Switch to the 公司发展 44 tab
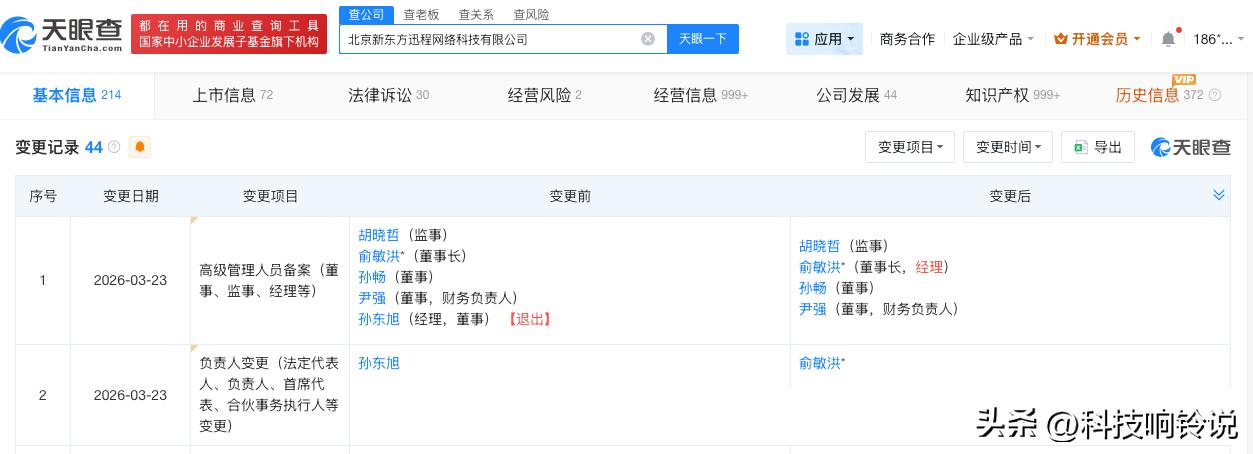The image size is (1253, 454). (x=856, y=96)
